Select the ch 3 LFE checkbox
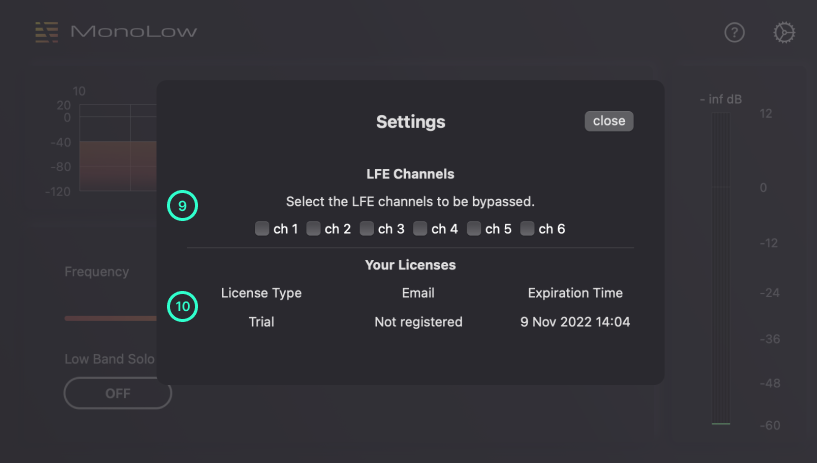The width and height of the screenshot is (817, 463). [368, 229]
